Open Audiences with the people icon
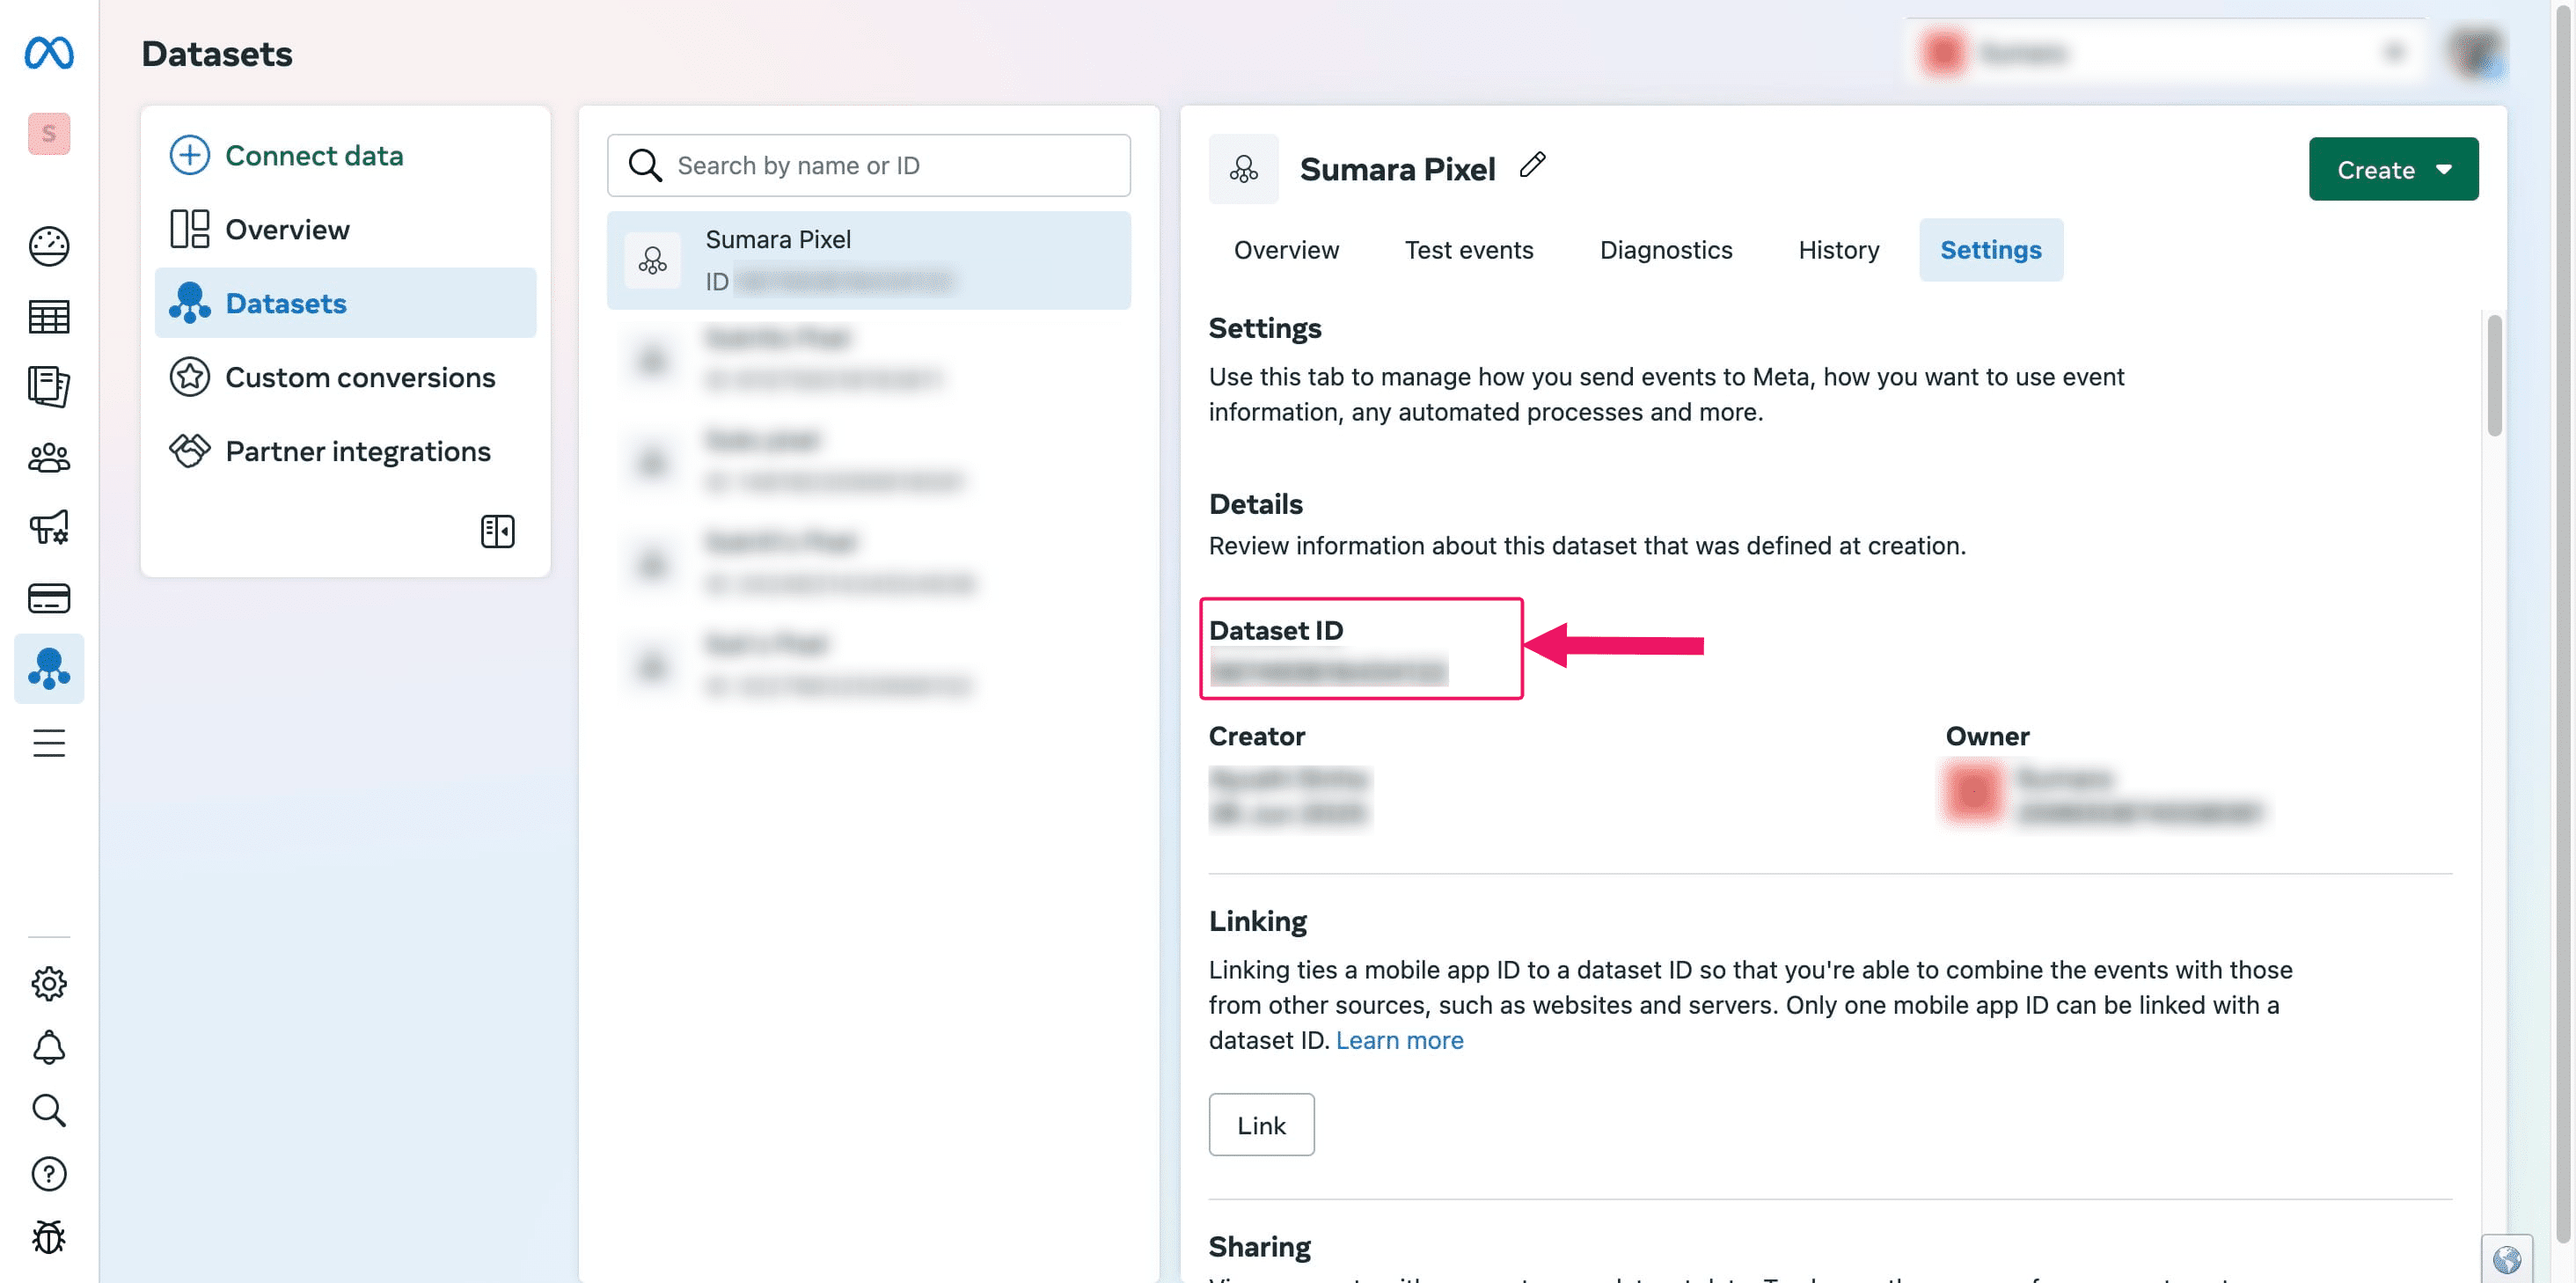The height and width of the screenshot is (1283, 2576). click(x=48, y=458)
